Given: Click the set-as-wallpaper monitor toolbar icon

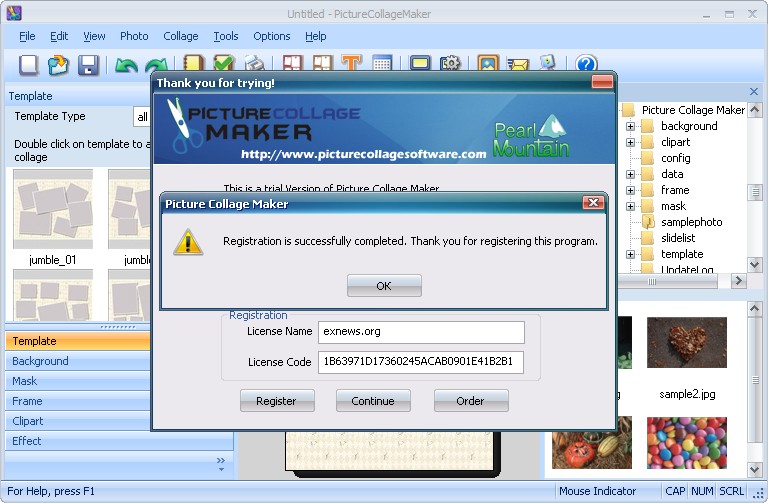Looking at the screenshot, I should click(547, 64).
